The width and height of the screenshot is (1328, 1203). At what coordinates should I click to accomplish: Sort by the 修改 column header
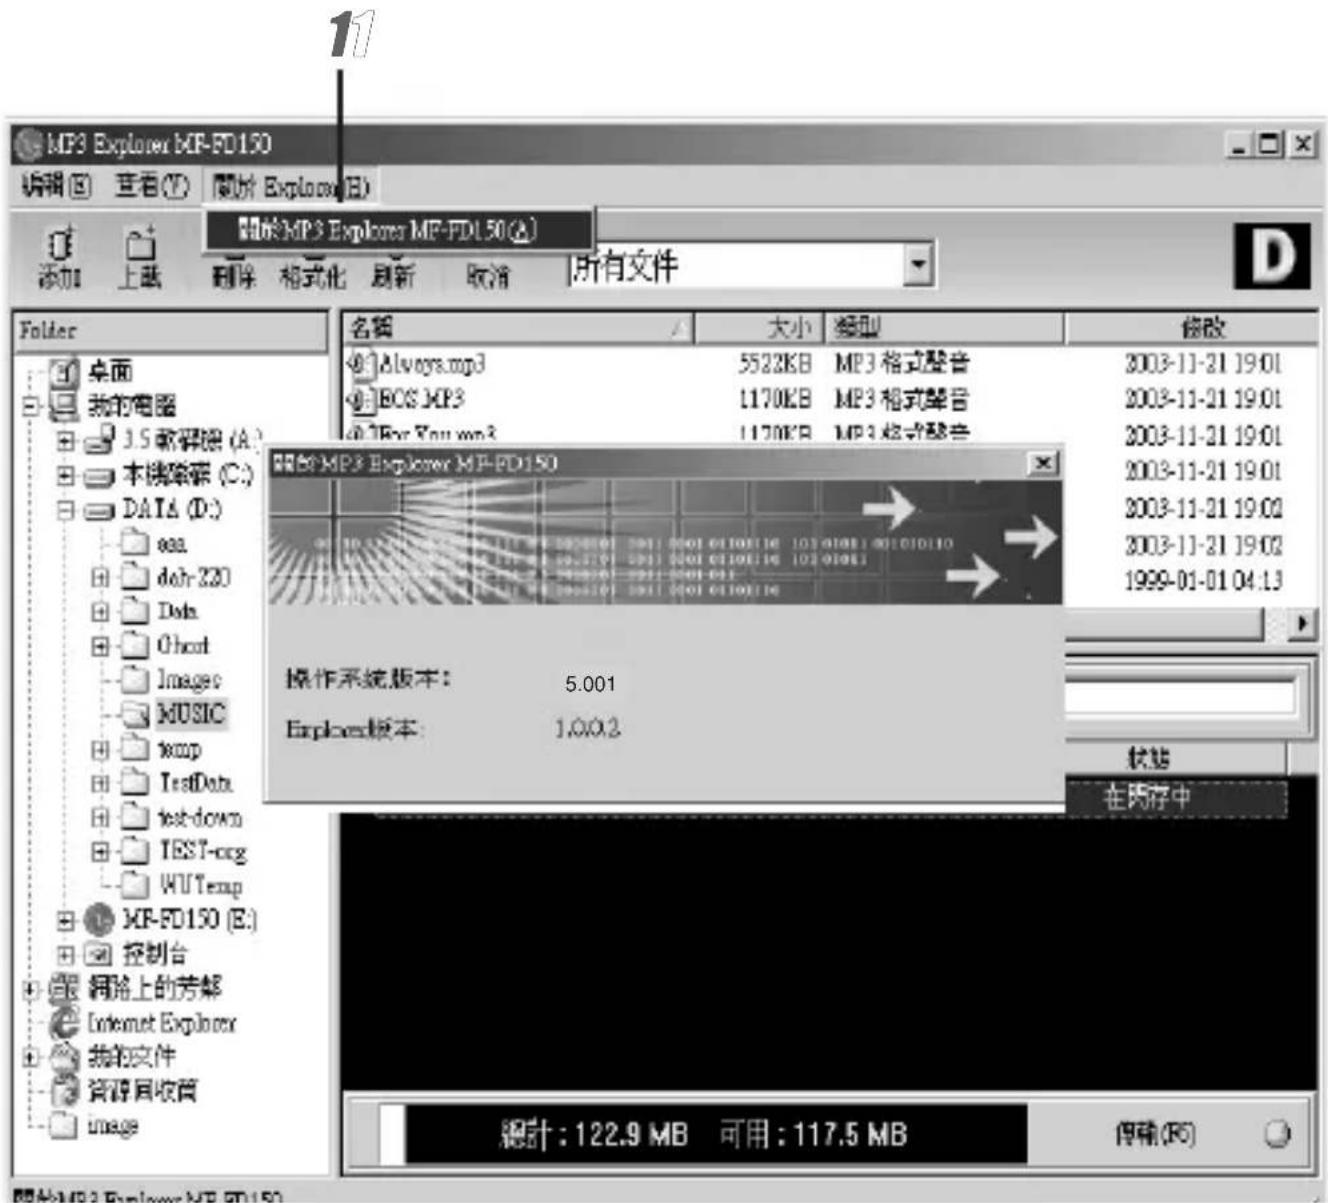pos(1192,328)
